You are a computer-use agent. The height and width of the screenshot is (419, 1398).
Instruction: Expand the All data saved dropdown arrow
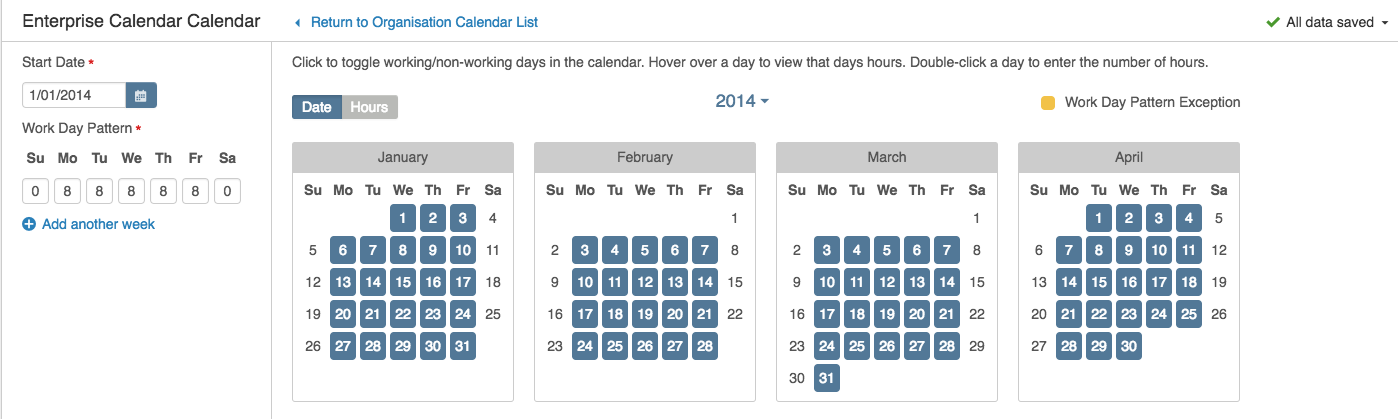(1384, 23)
